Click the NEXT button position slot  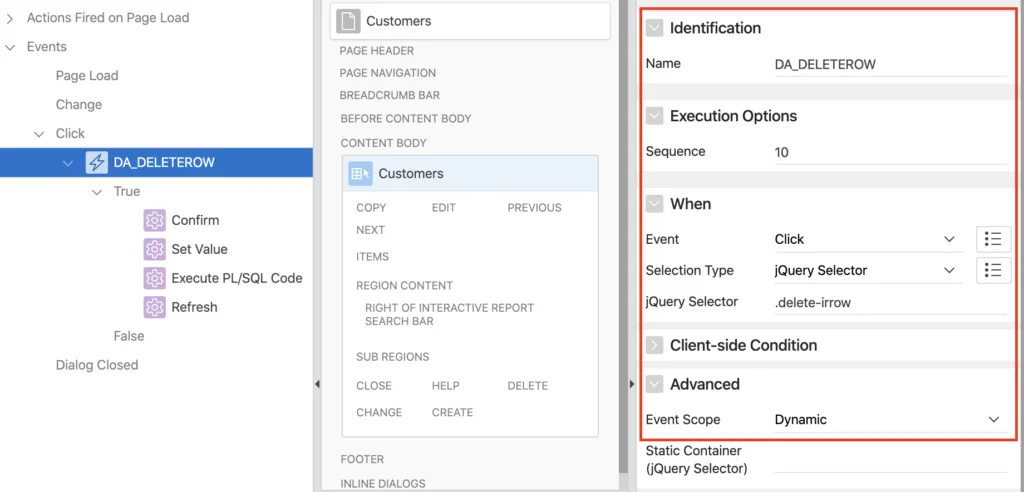pyautogui.click(x=370, y=230)
